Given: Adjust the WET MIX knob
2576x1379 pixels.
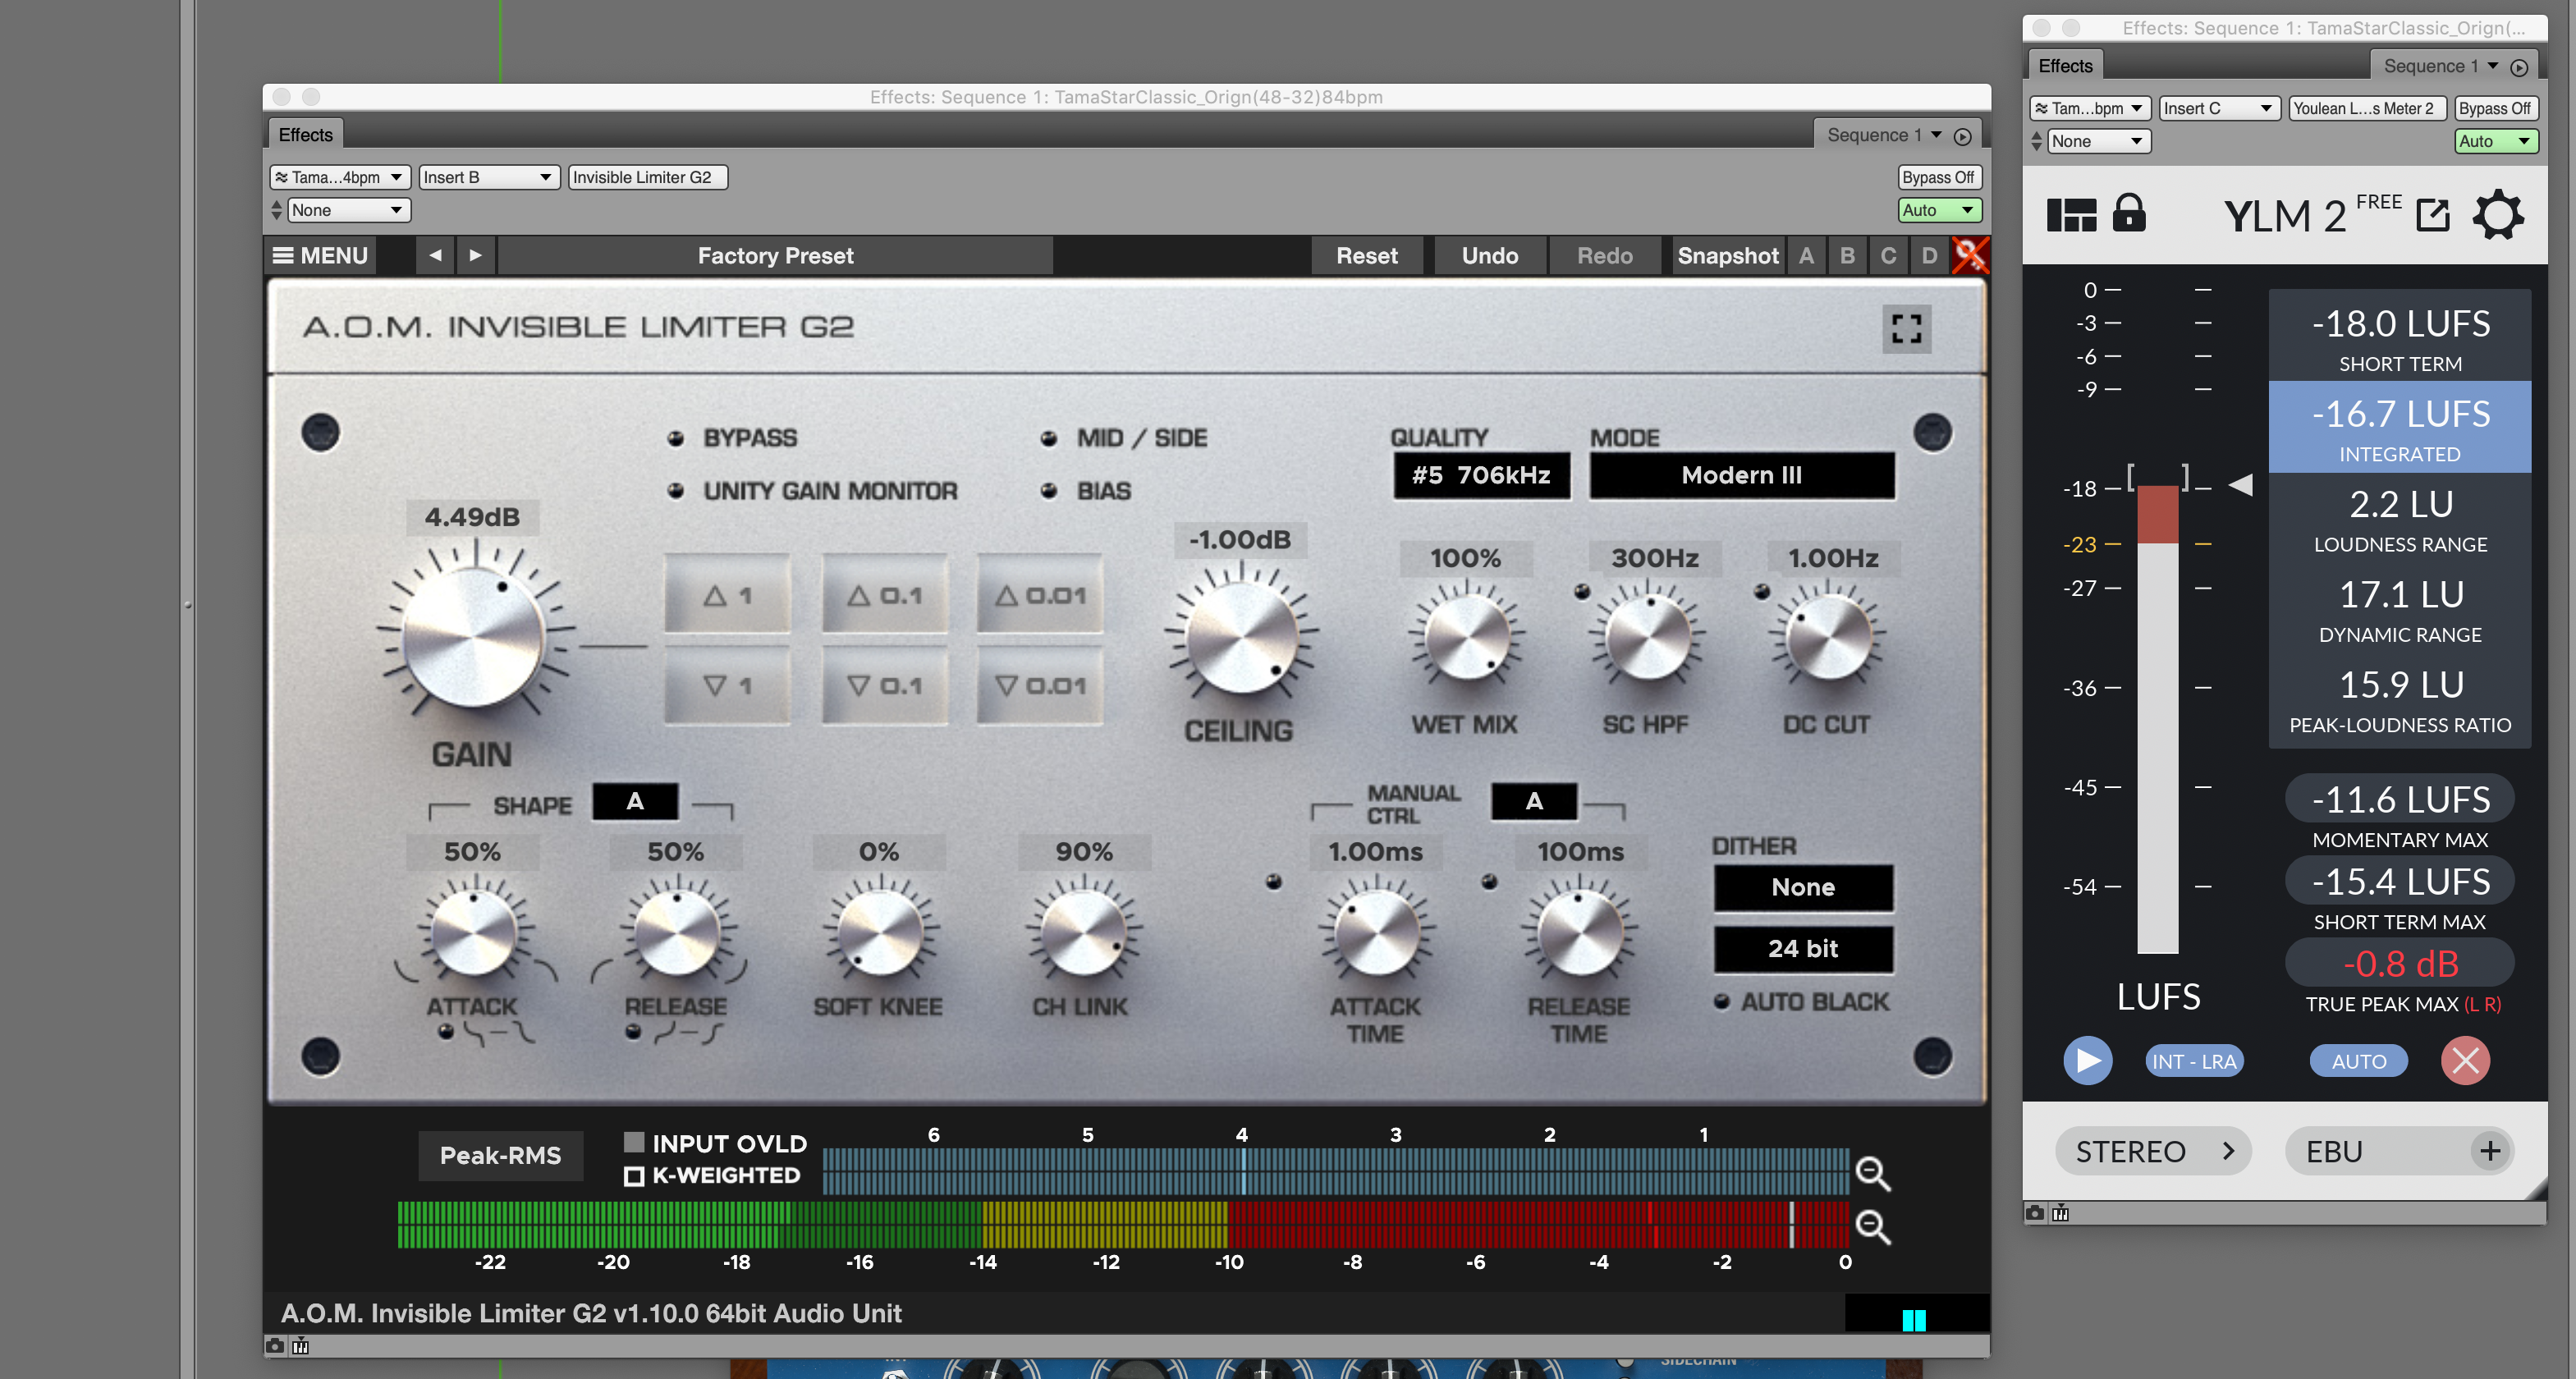Looking at the screenshot, I should click(x=1466, y=636).
